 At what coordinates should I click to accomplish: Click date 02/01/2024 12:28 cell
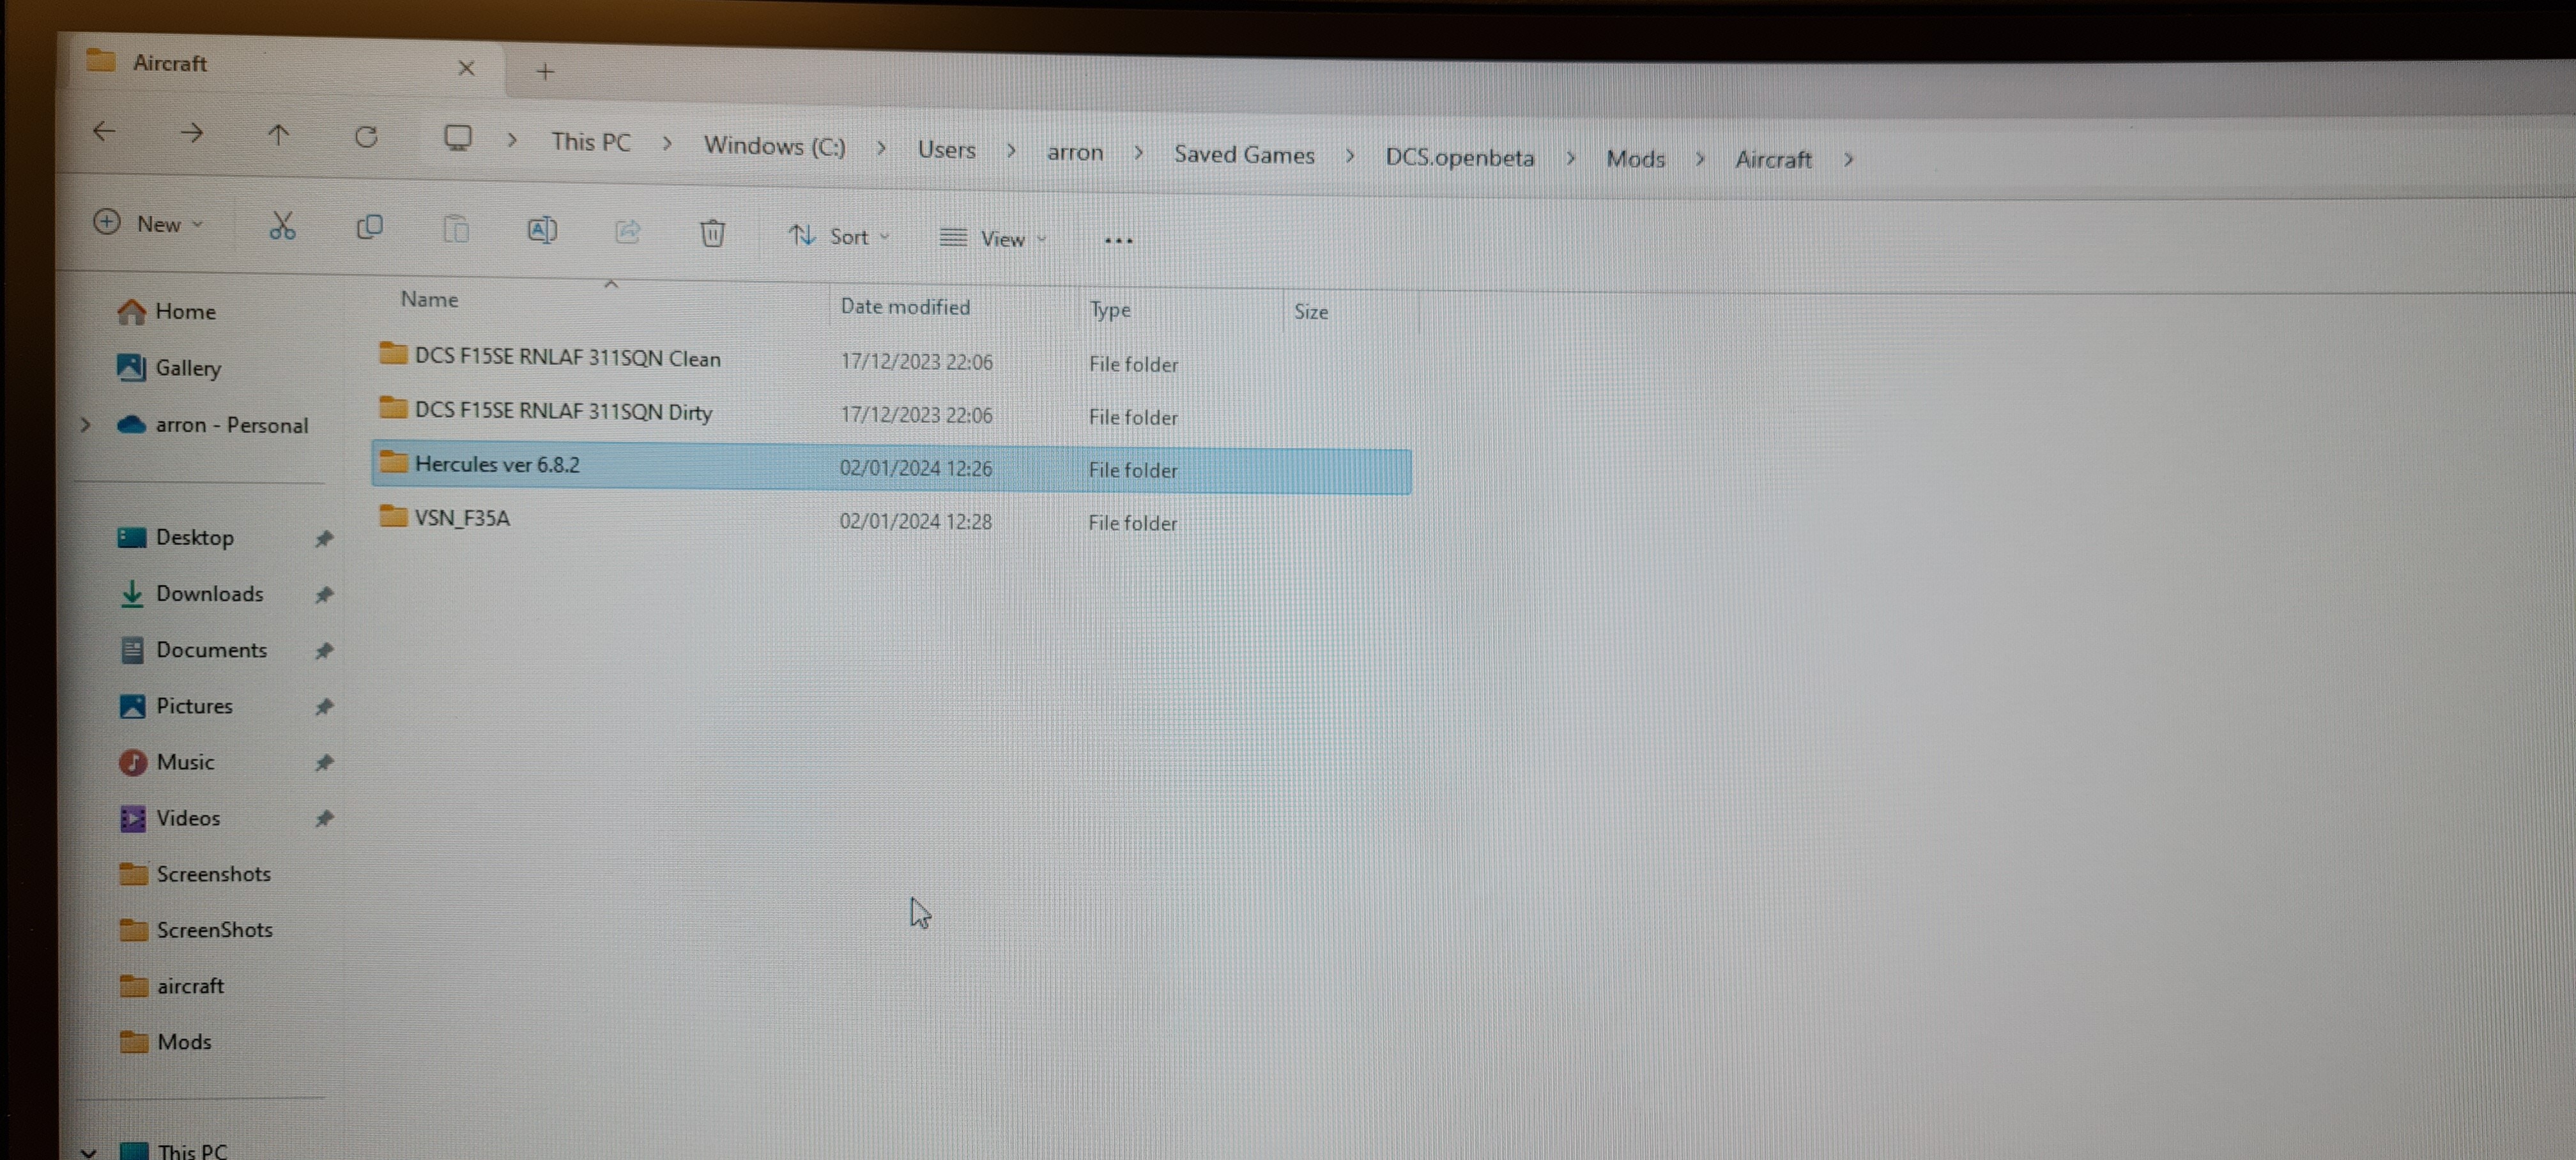915,521
